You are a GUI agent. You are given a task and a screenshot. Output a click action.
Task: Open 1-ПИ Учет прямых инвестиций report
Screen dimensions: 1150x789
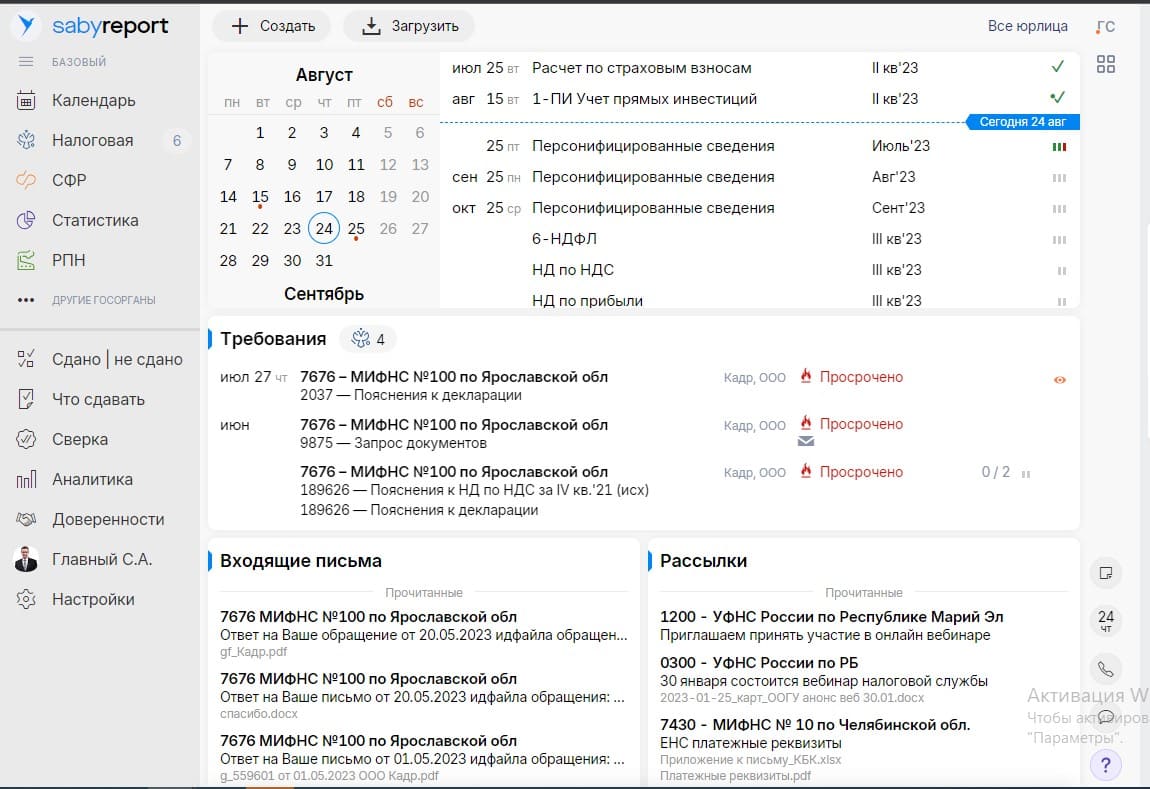[x=644, y=99]
